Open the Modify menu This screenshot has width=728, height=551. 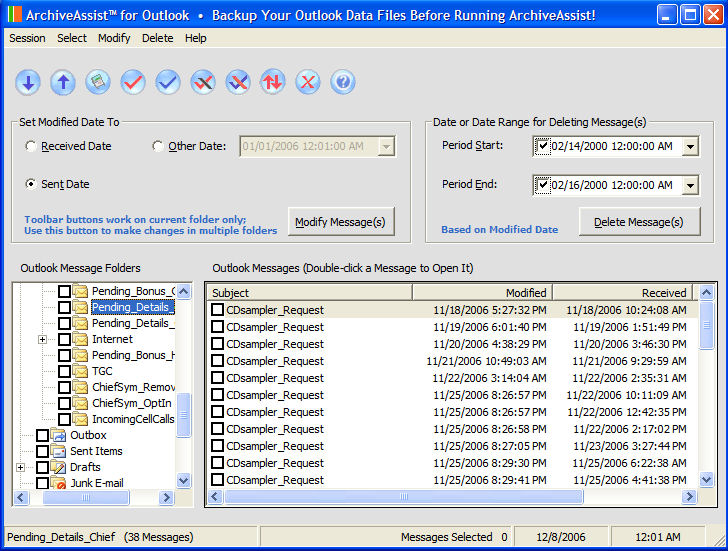[114, 38]
